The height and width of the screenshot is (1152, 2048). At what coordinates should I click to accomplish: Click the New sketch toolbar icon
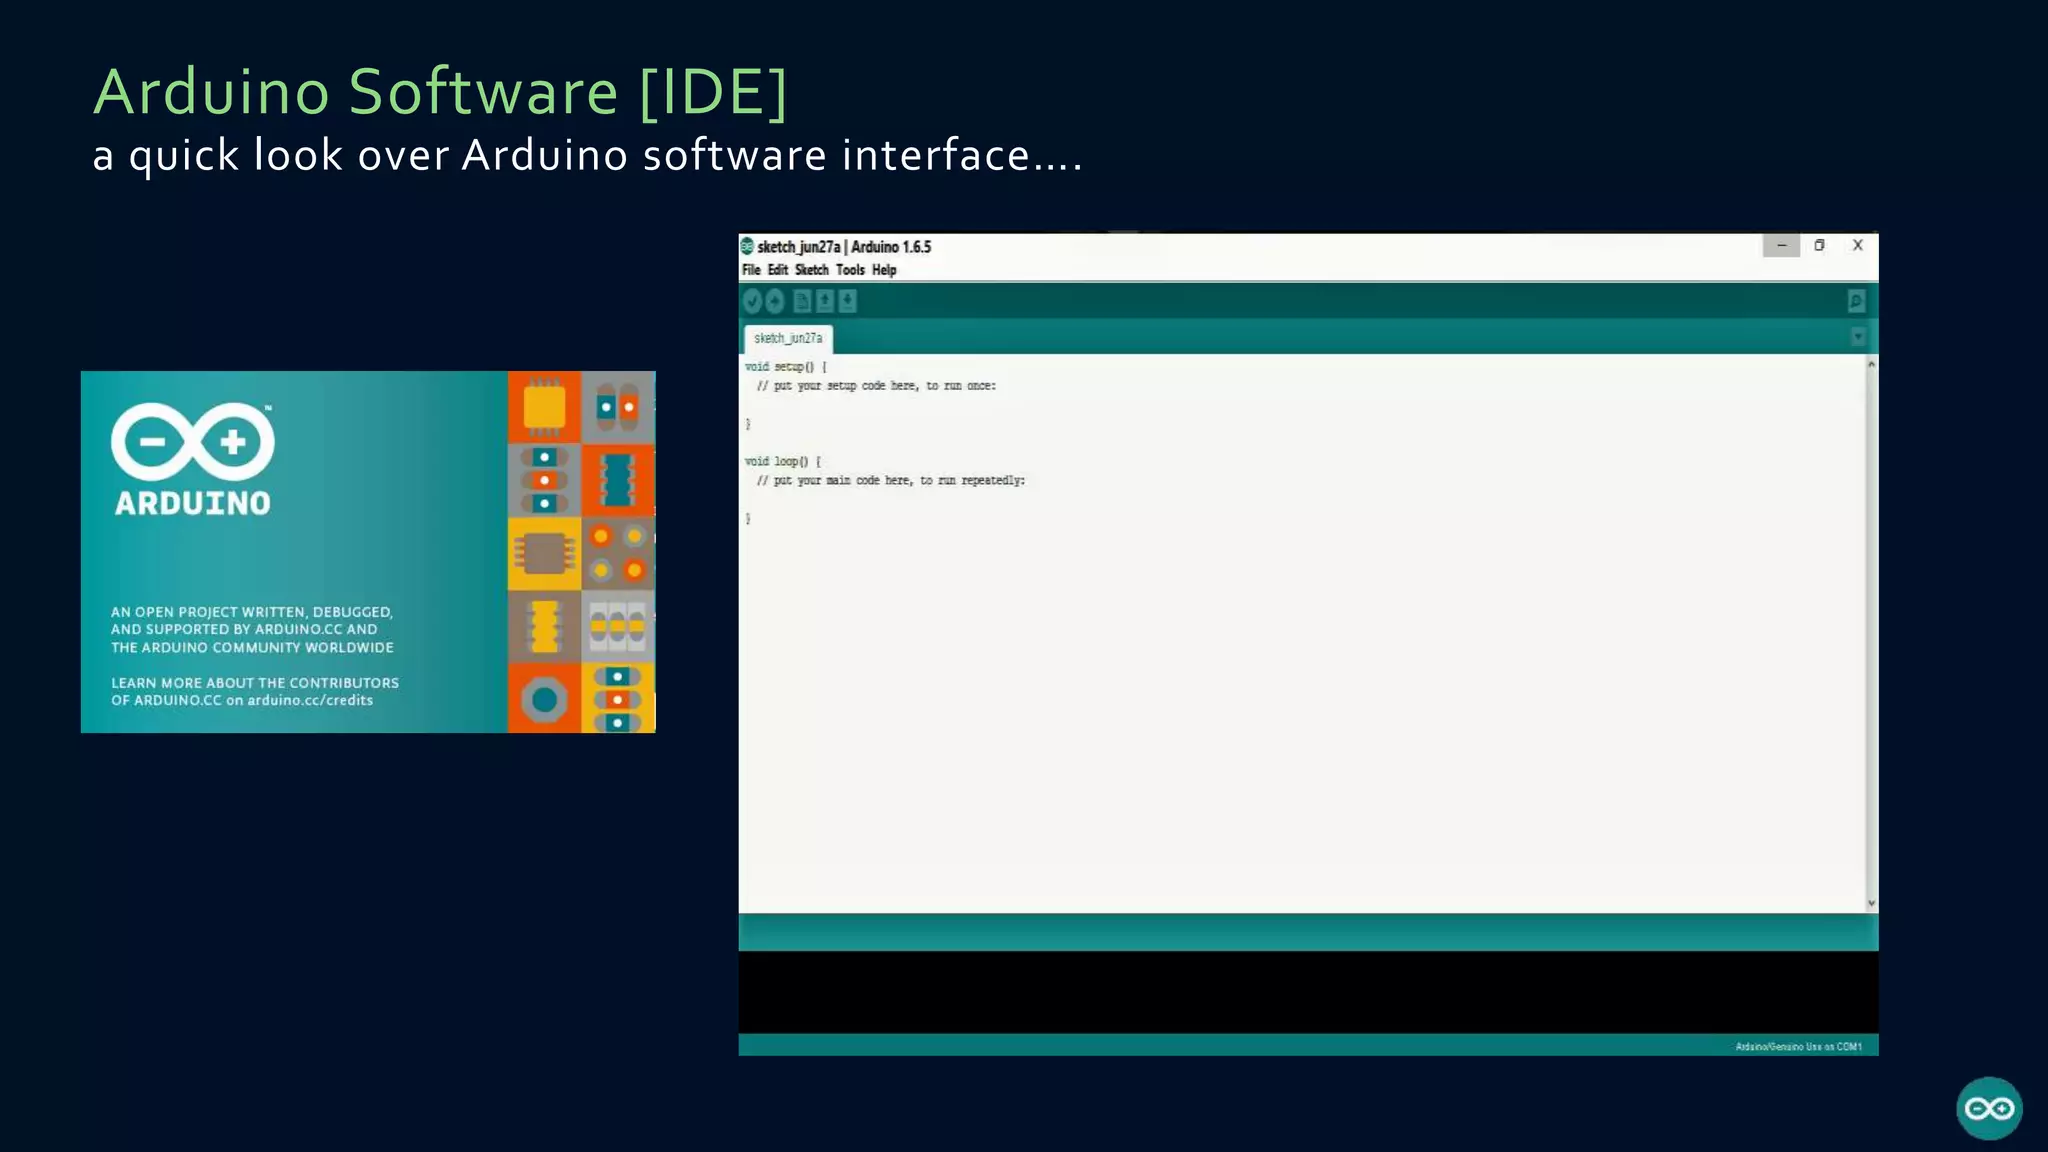802,301
